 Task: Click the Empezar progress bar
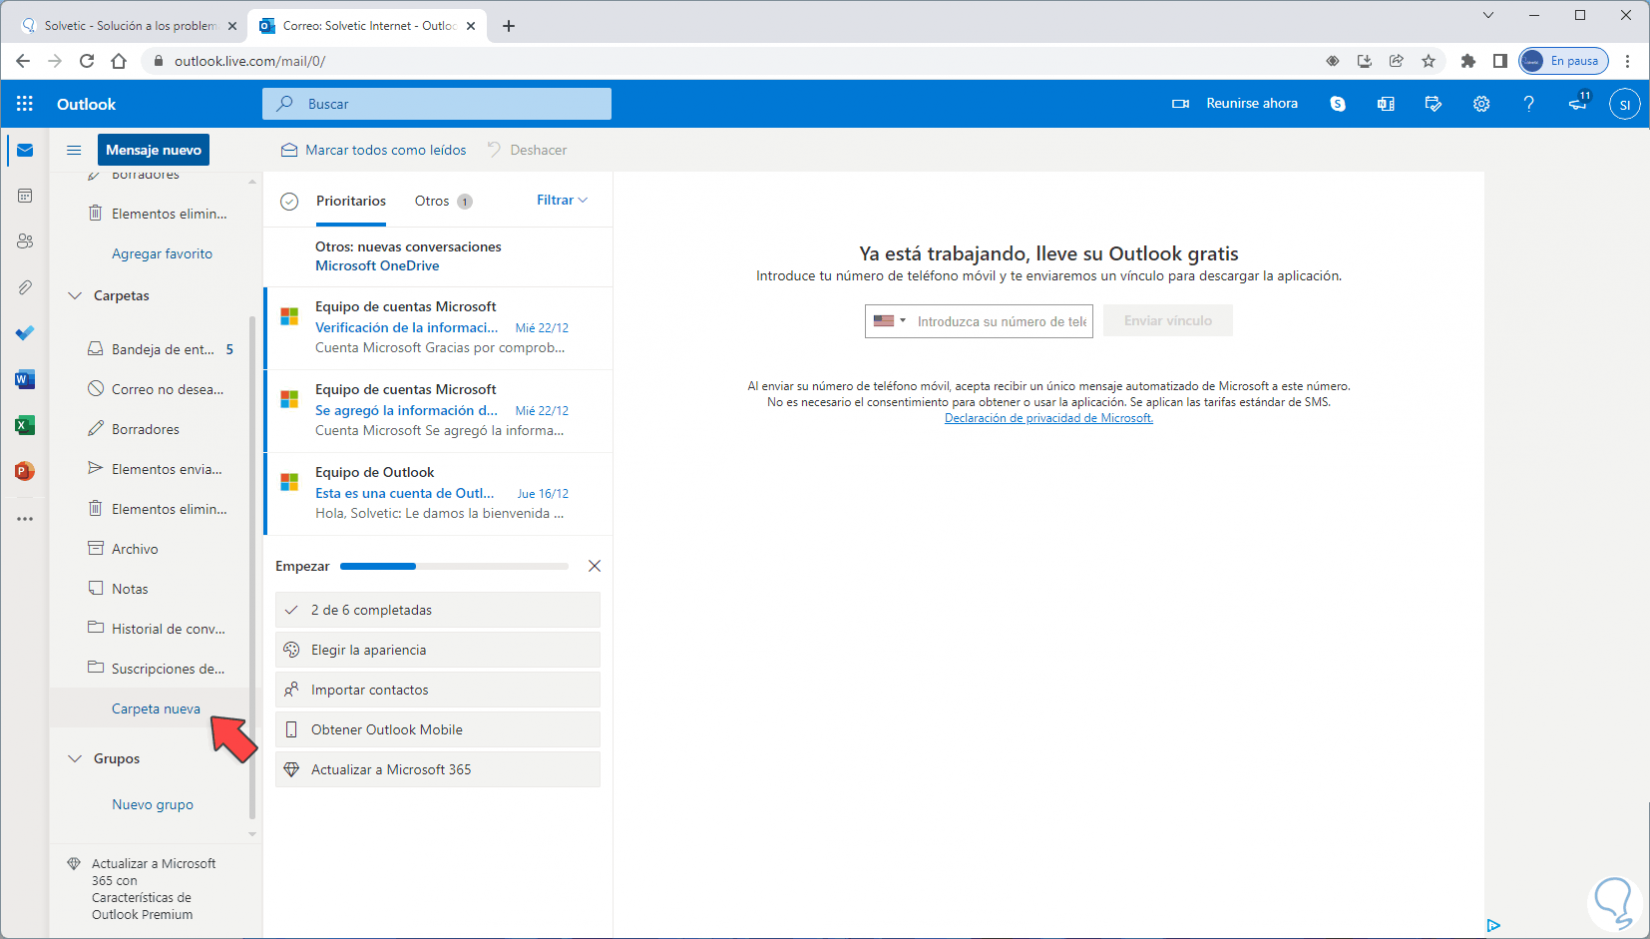[454, 566]
